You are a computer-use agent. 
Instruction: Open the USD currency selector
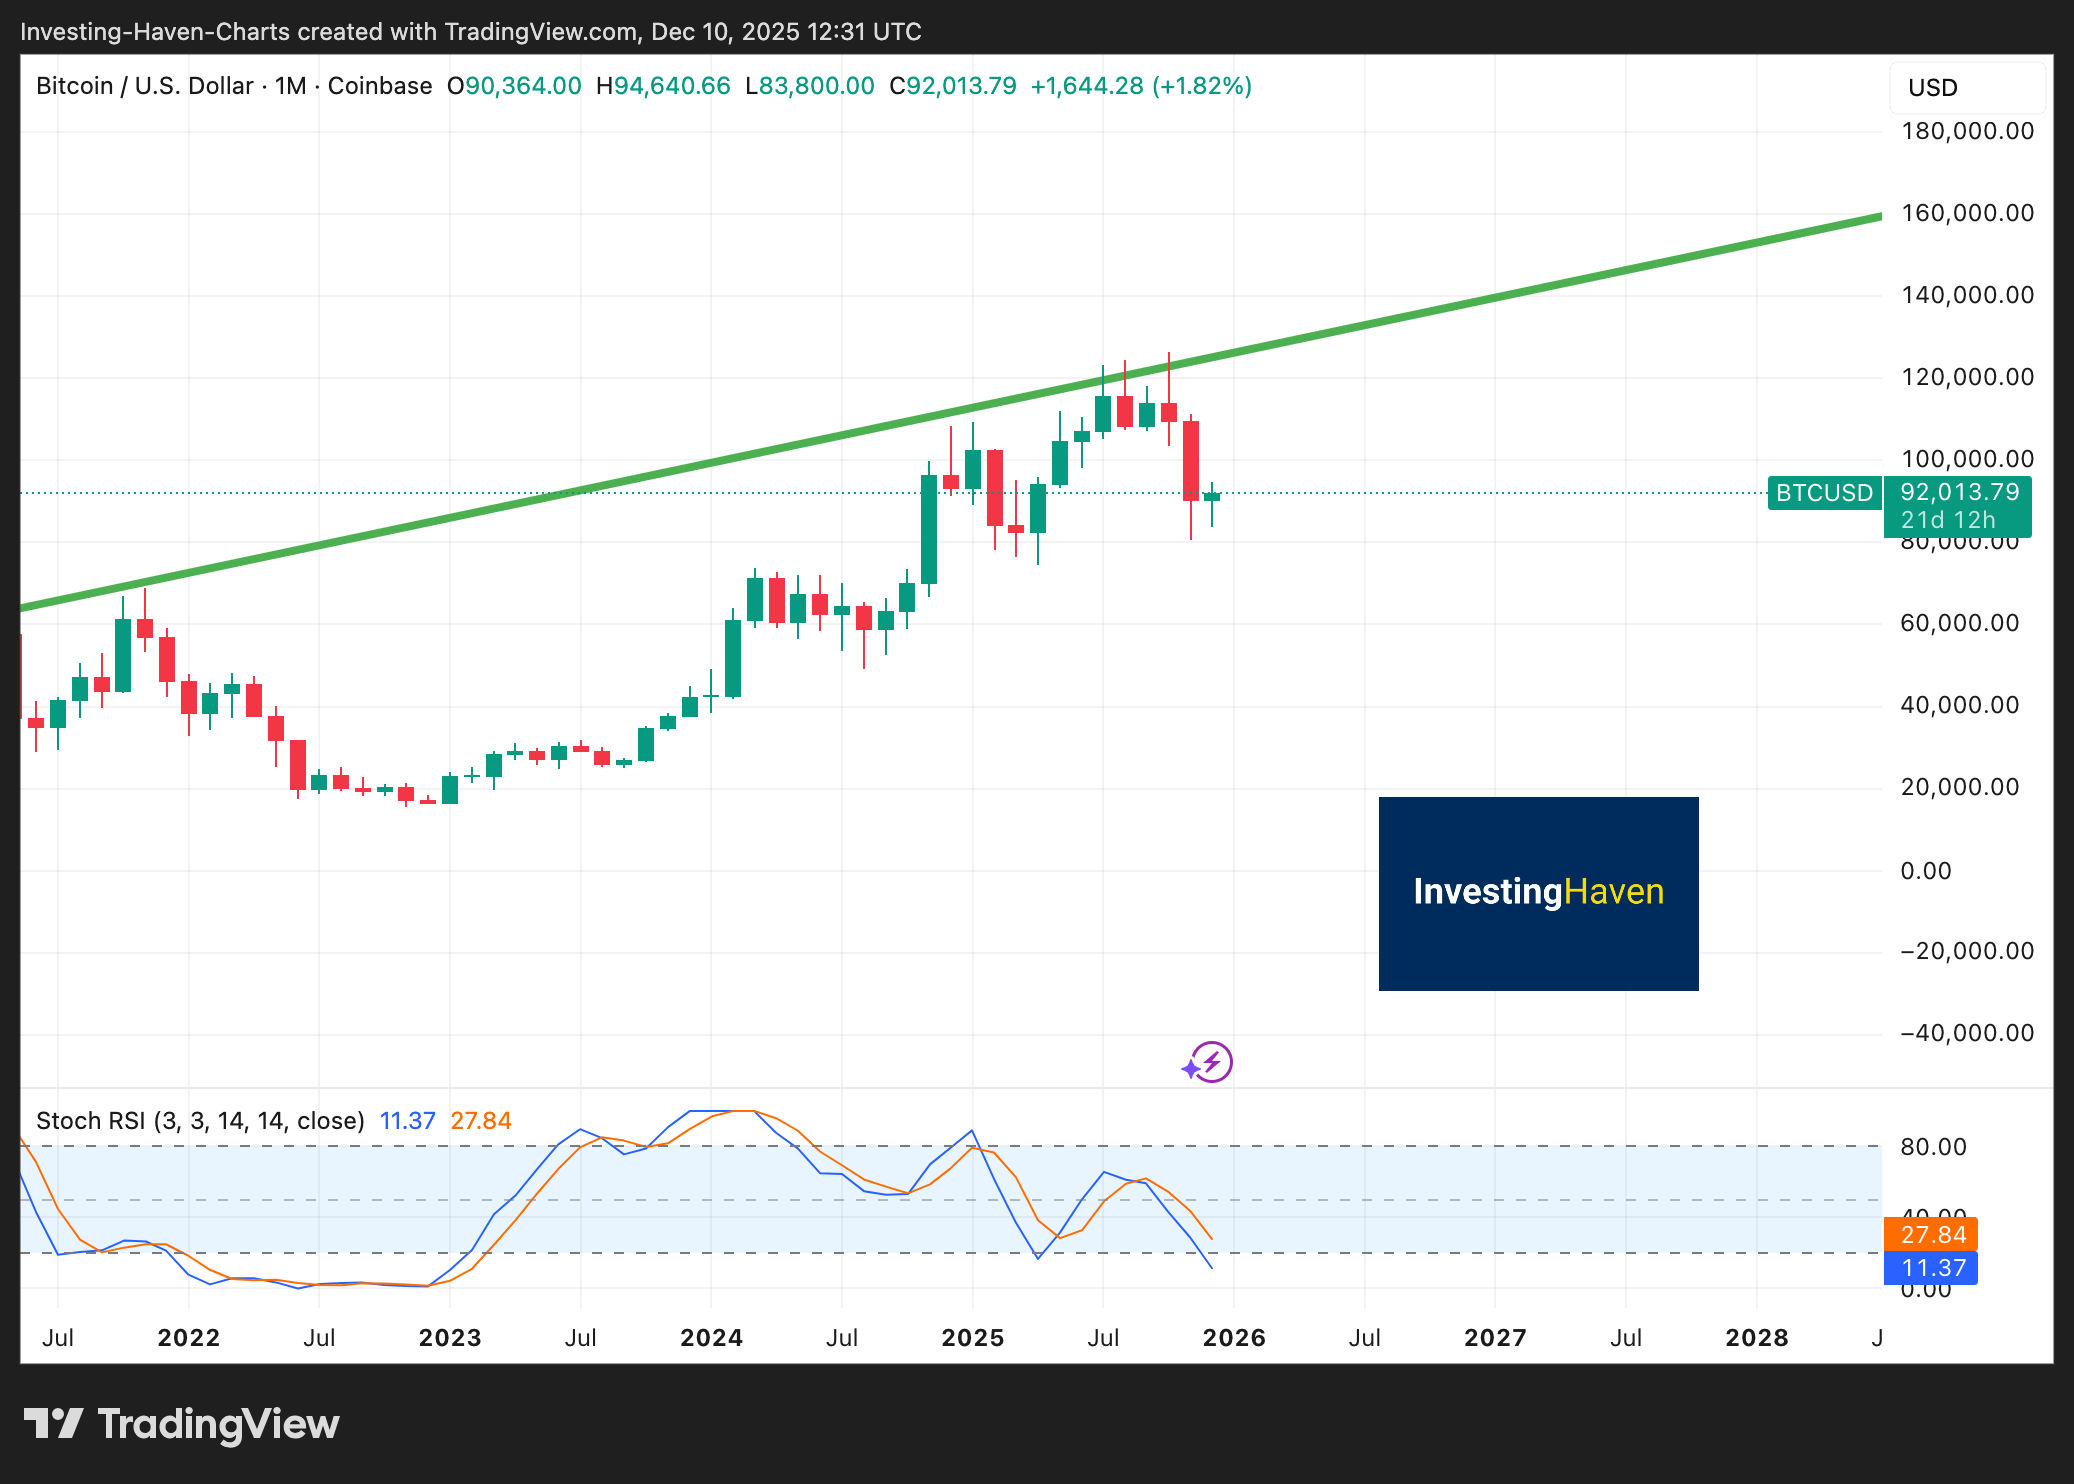tap(1965, 88)
